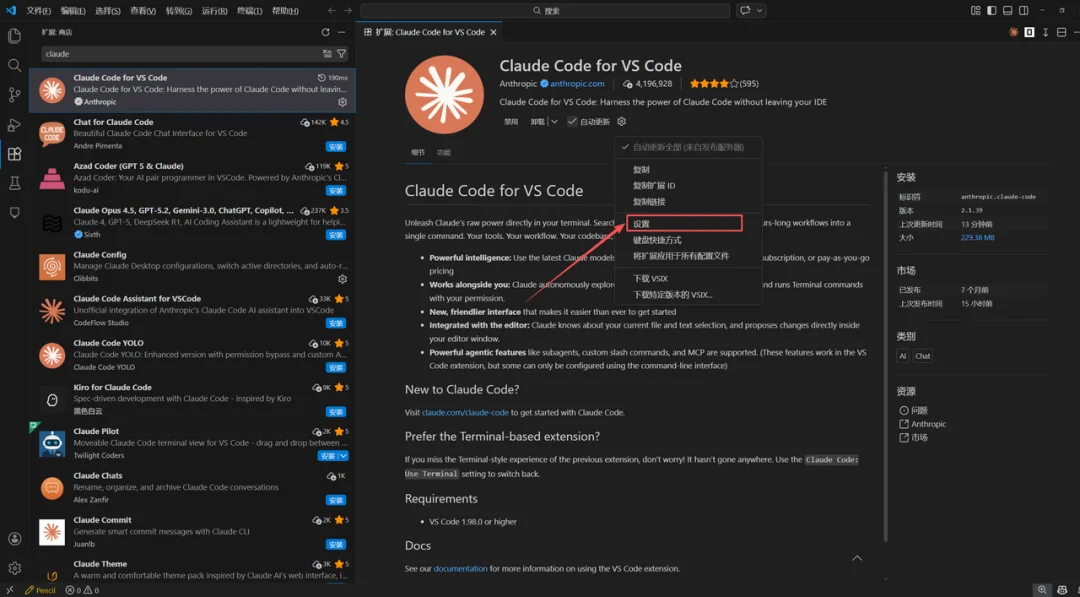Toggle the 自动更新 checkbox
This screenshot has width=1080, height=597.
click(572, 122)
